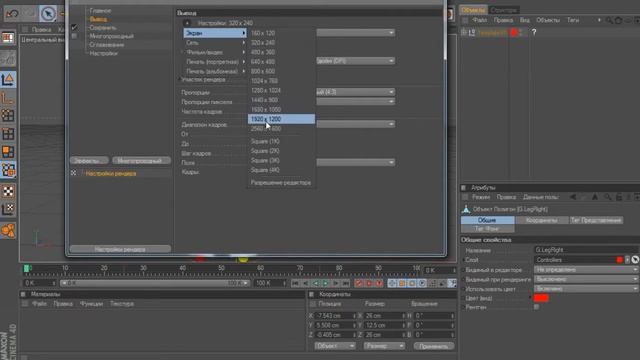Select the polygons mode orange square icon
This screenshot has width=640, height=360.
pos(8,151)
